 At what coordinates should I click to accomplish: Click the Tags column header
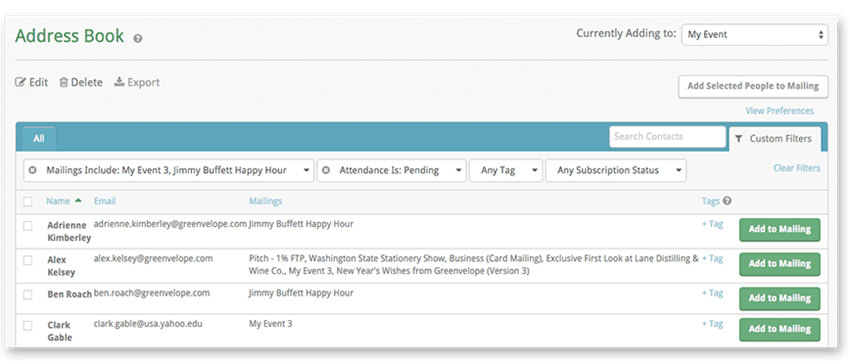click(x=711, y=201)
